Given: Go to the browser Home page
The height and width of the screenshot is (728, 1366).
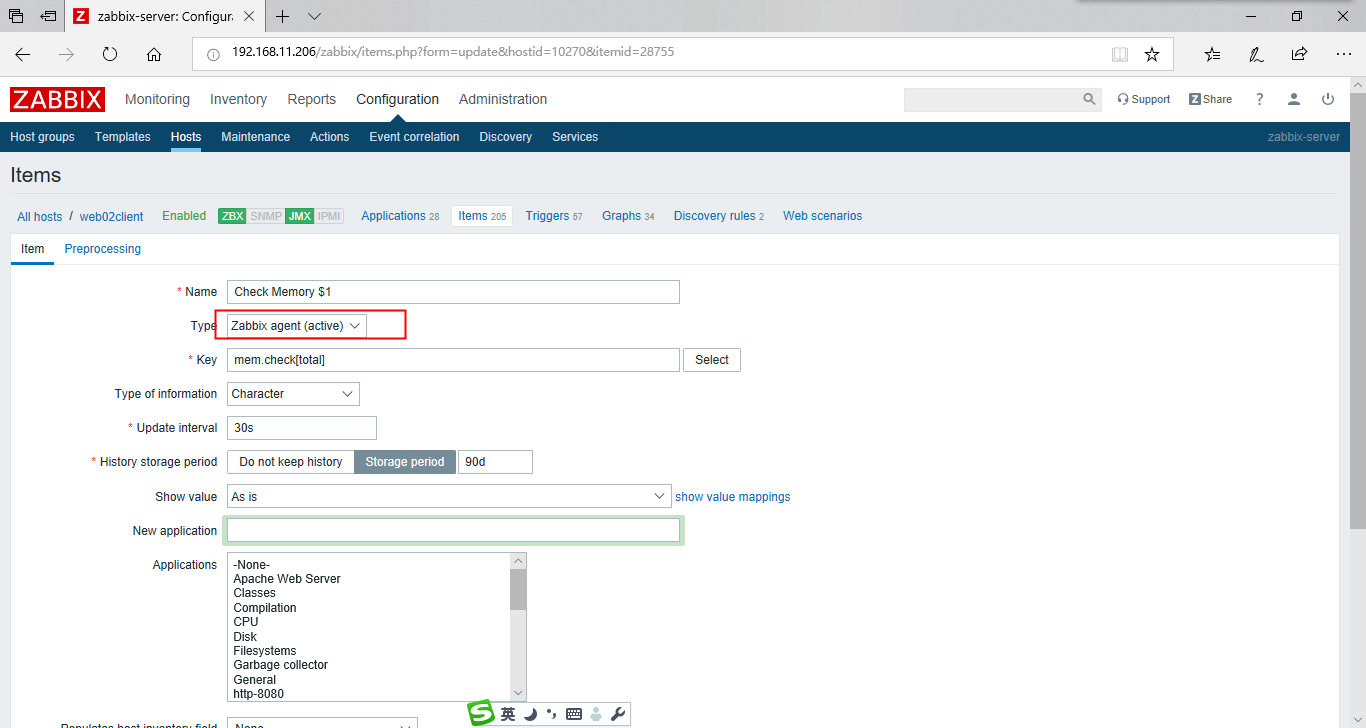Looking at the screenshot, I should (153, 54).
